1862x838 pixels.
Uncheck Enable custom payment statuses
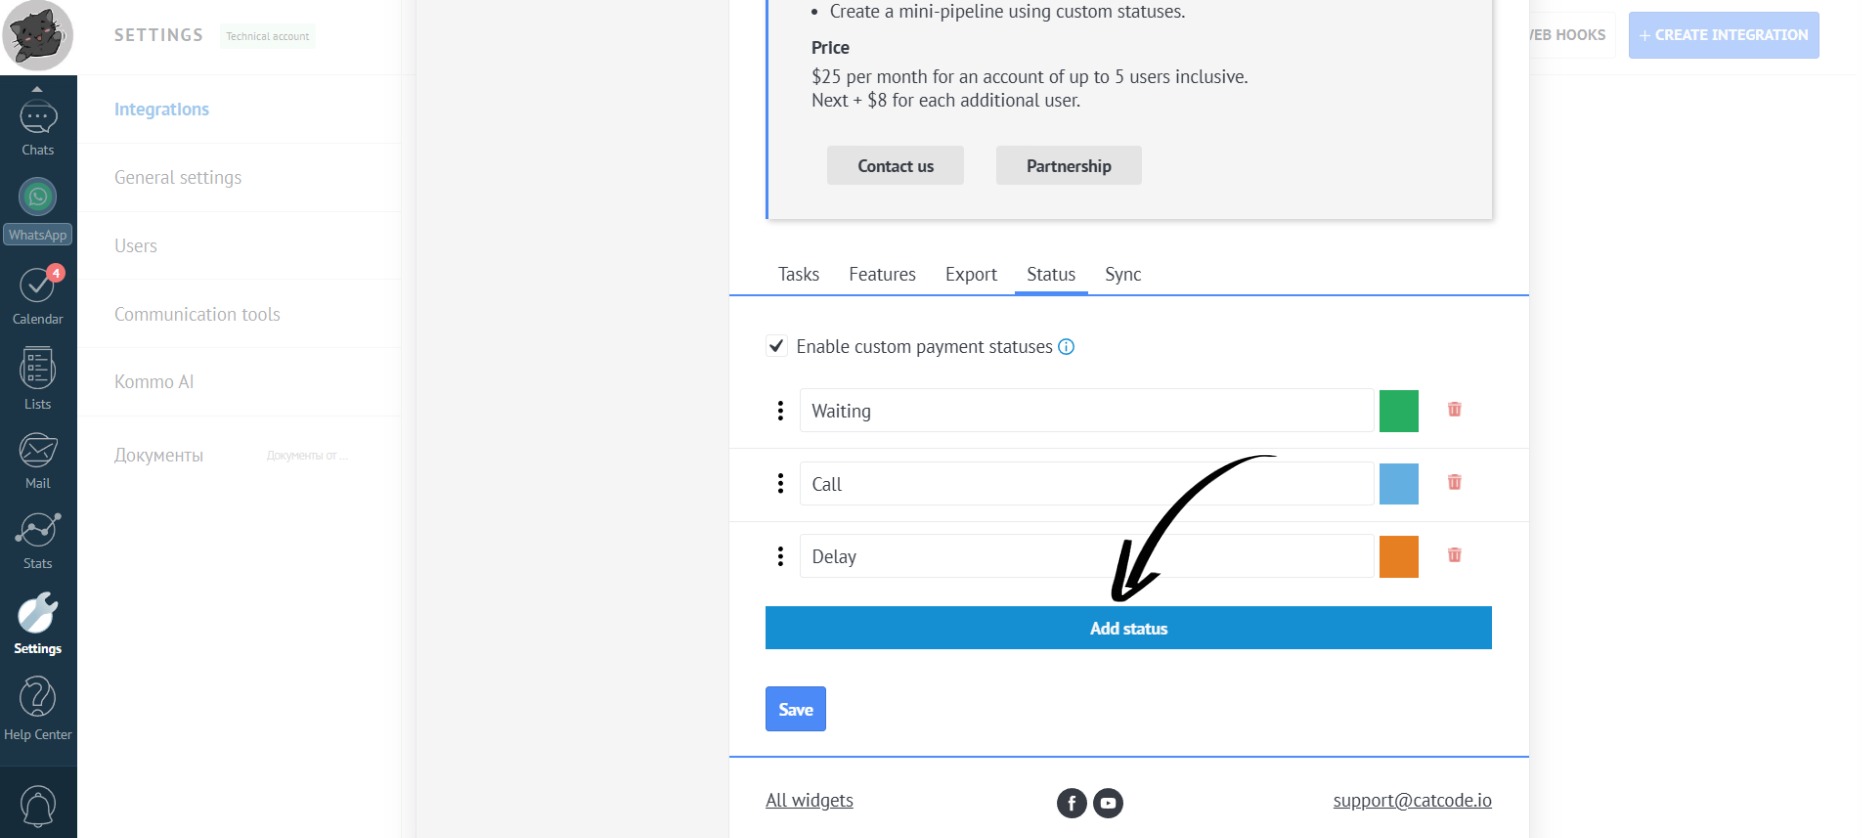[776, 346]
